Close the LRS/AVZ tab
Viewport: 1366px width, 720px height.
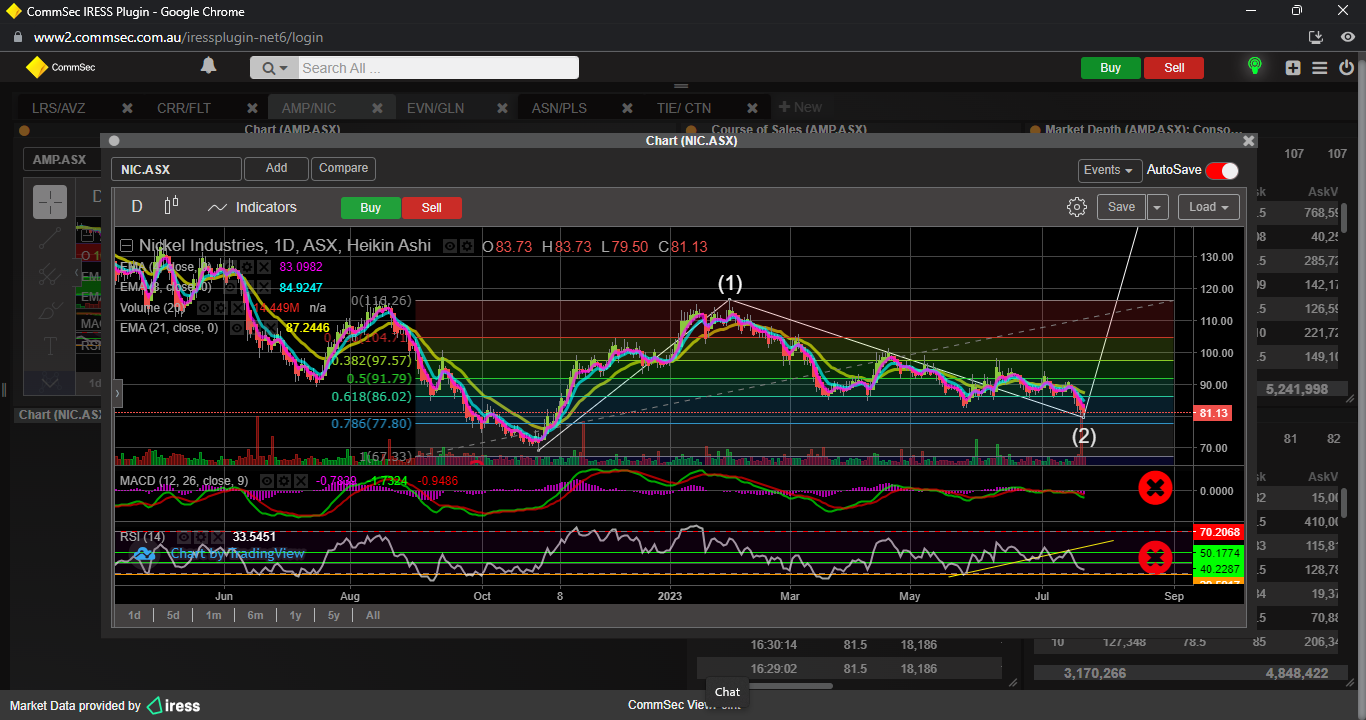pyautogui.click(x=127, y=108)
